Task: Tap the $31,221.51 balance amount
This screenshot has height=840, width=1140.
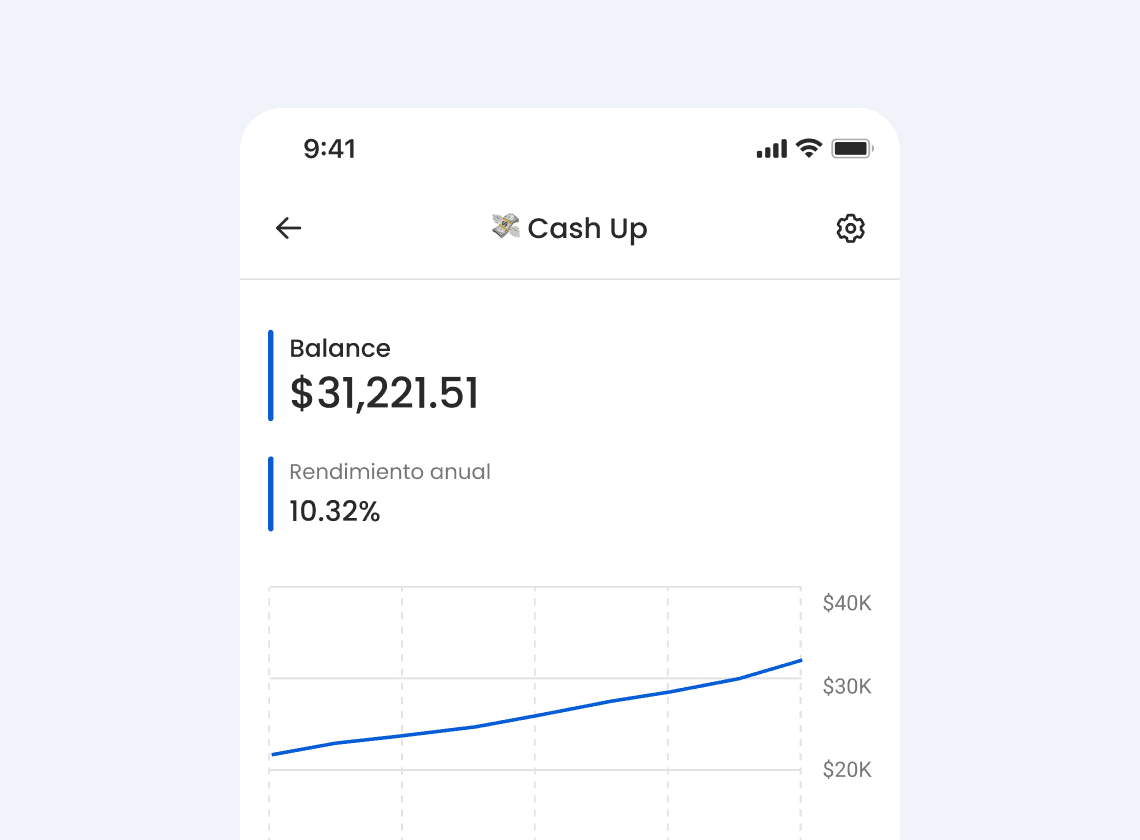Action: coord(383,393)
